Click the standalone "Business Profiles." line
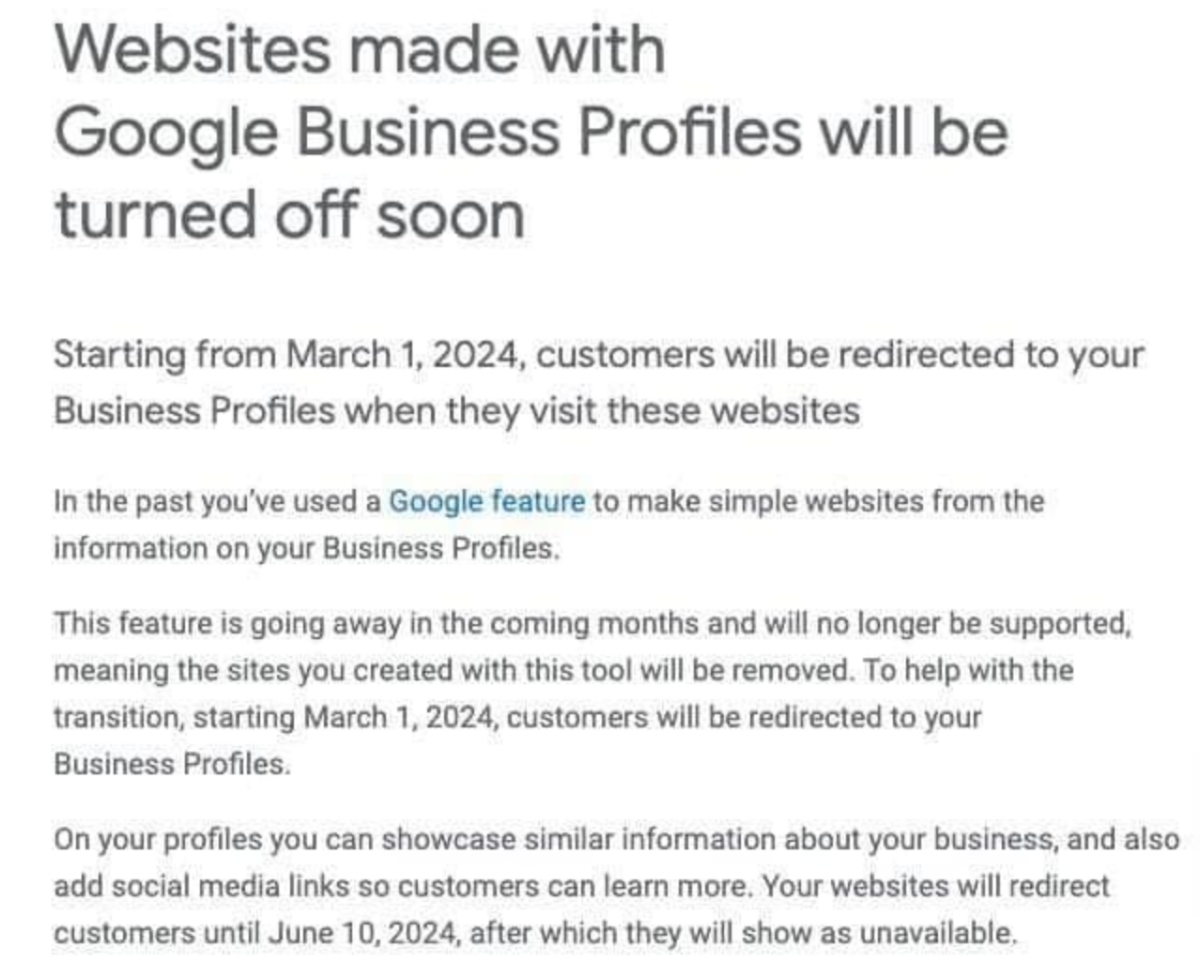Image resolution: width=1200 pixels, height=963 pixels. 171,765
